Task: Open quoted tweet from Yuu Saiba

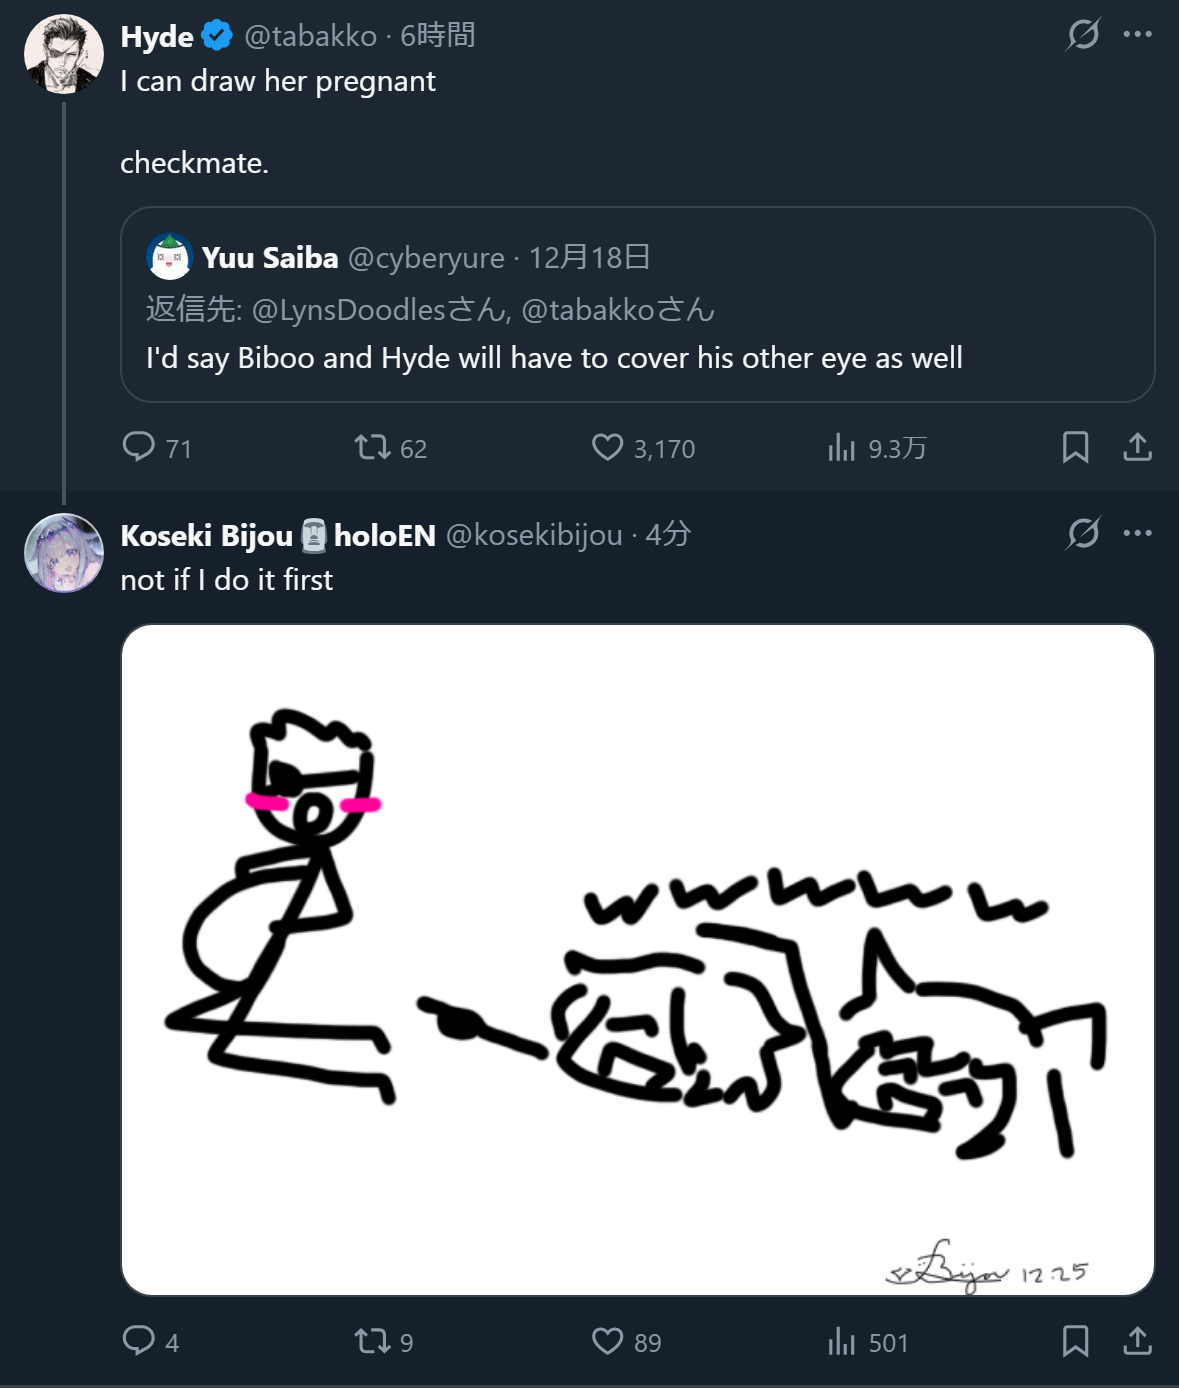Action: (x=637, y=305)
